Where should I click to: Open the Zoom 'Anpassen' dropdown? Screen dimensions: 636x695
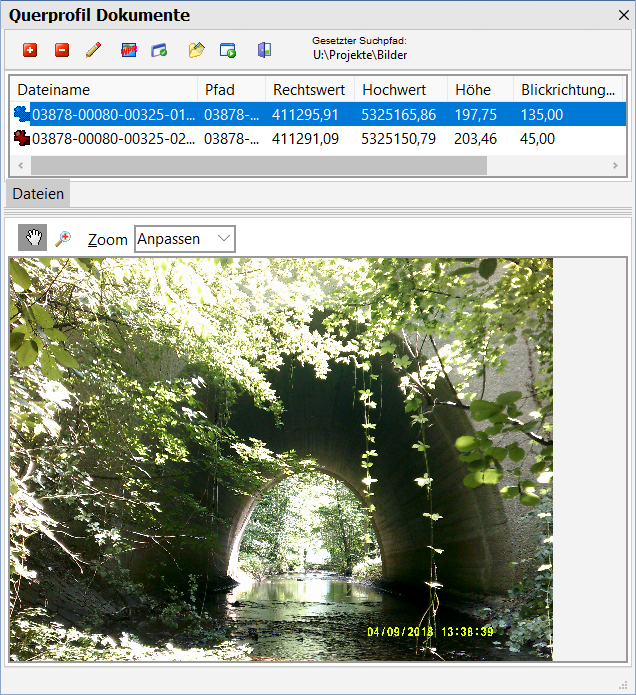pyautogui.click(x=185, y=239)
